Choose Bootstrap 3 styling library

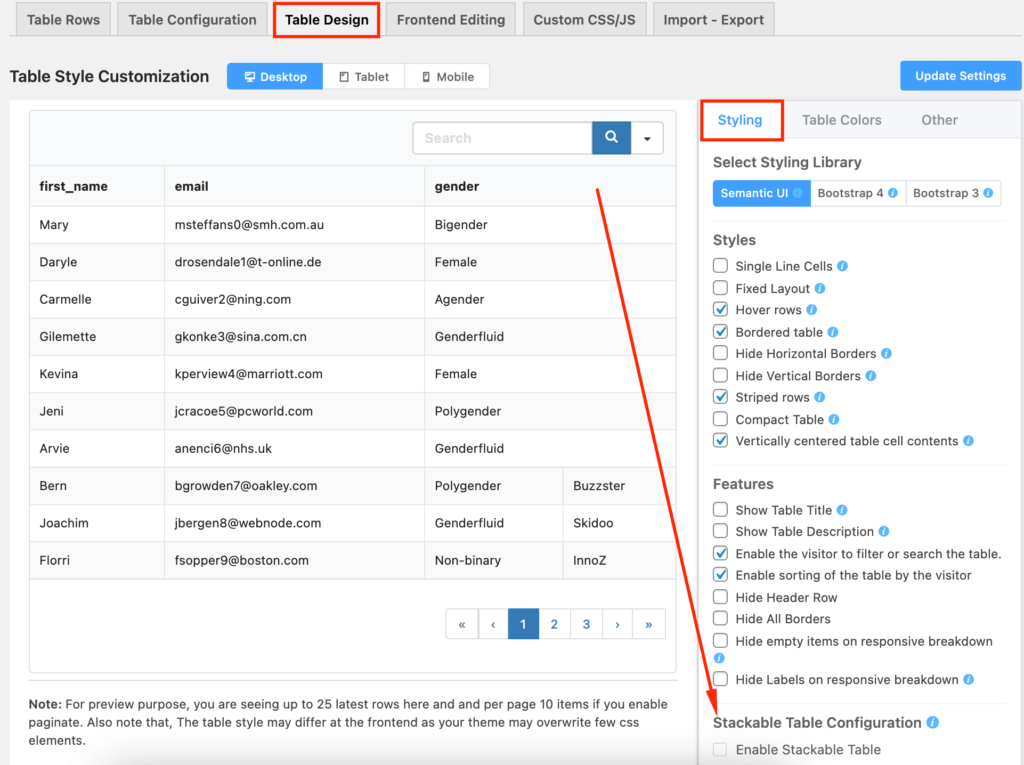click(x=953, y=193)
